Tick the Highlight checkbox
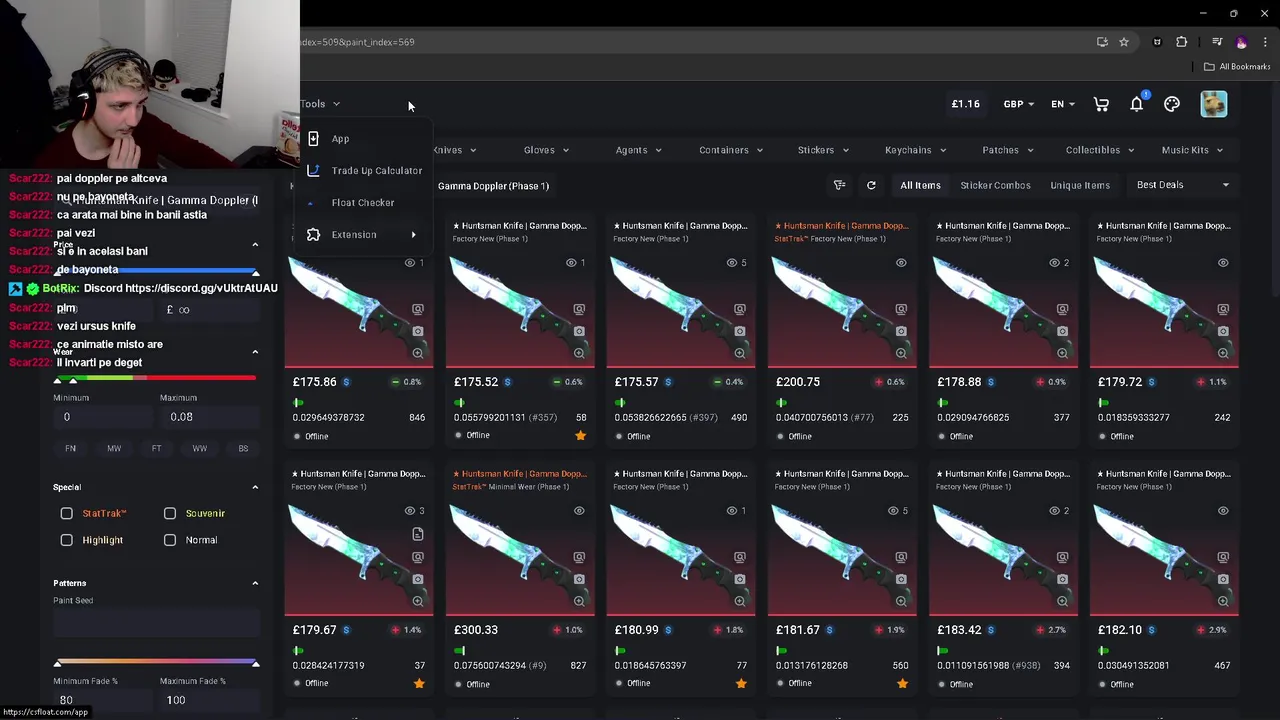 click(x=67, y=540)
